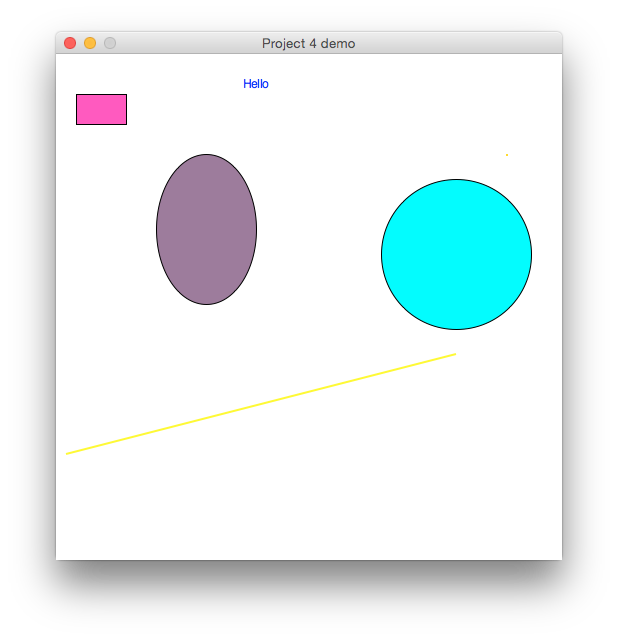Click the Project 4 demo title
Image resolution: width=618 pixels, height=640 pixels.
tap(309, 43)
